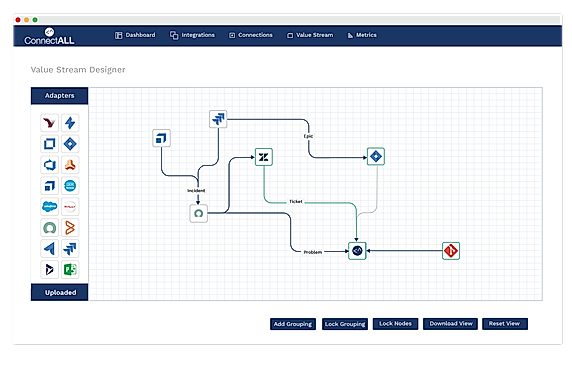Pick the blue hollow square adapter

(49, 144)
